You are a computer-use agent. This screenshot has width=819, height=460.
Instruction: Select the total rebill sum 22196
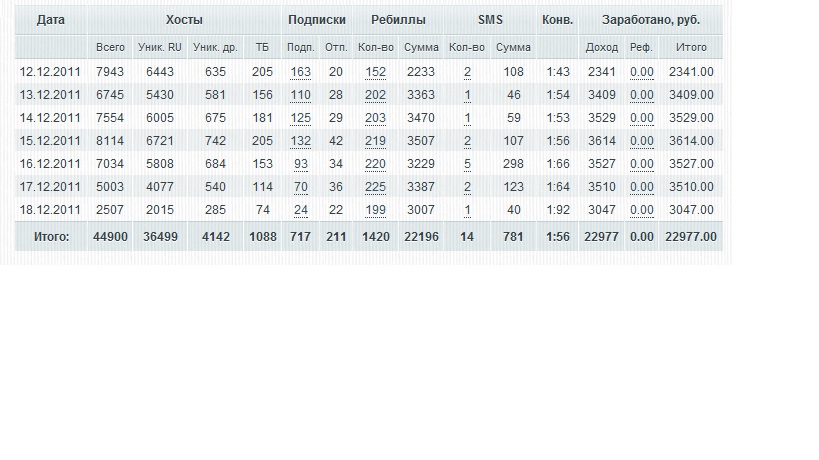(421, 237)
